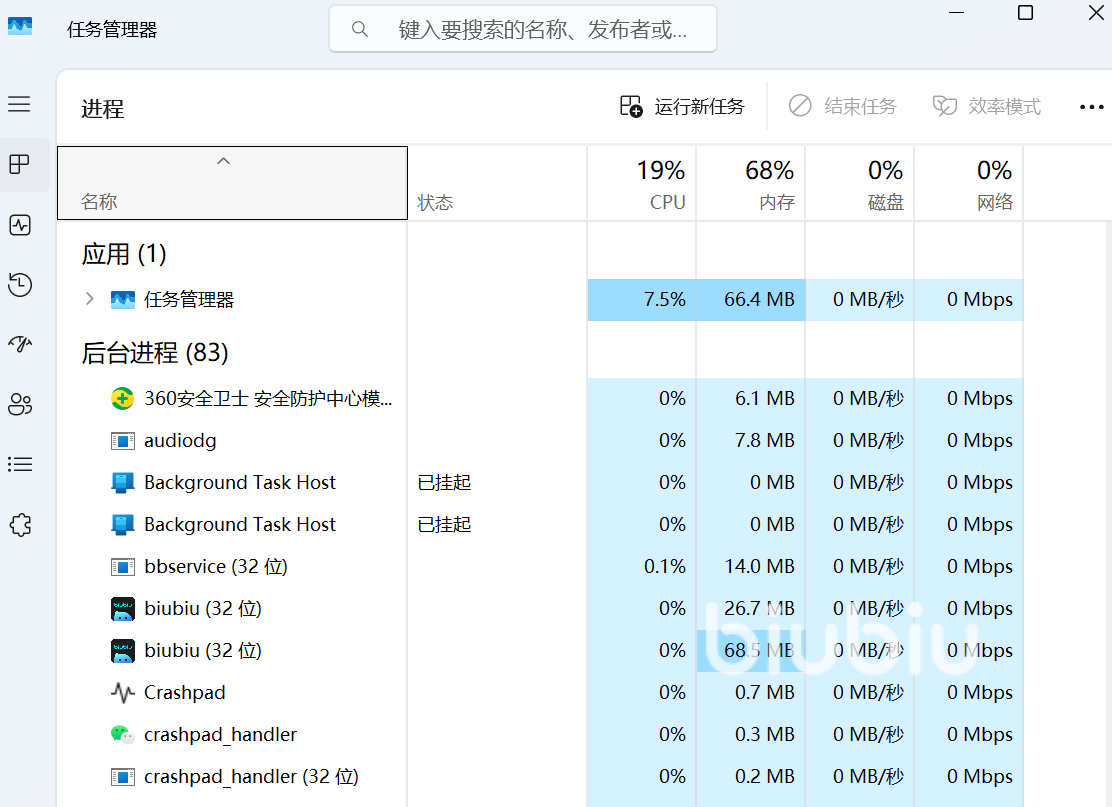
Task: Click the sort chevron above 名称
Action: tap(224, 161)
